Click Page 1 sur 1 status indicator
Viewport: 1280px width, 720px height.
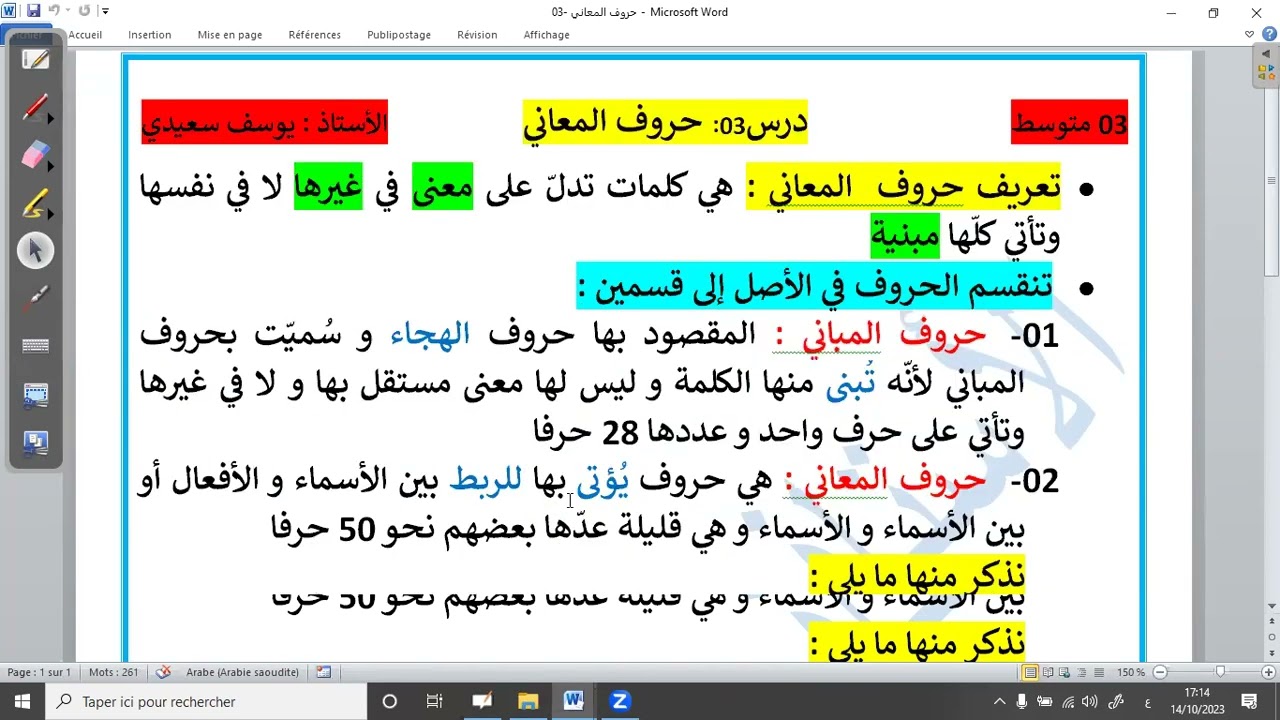click(39, 672)
